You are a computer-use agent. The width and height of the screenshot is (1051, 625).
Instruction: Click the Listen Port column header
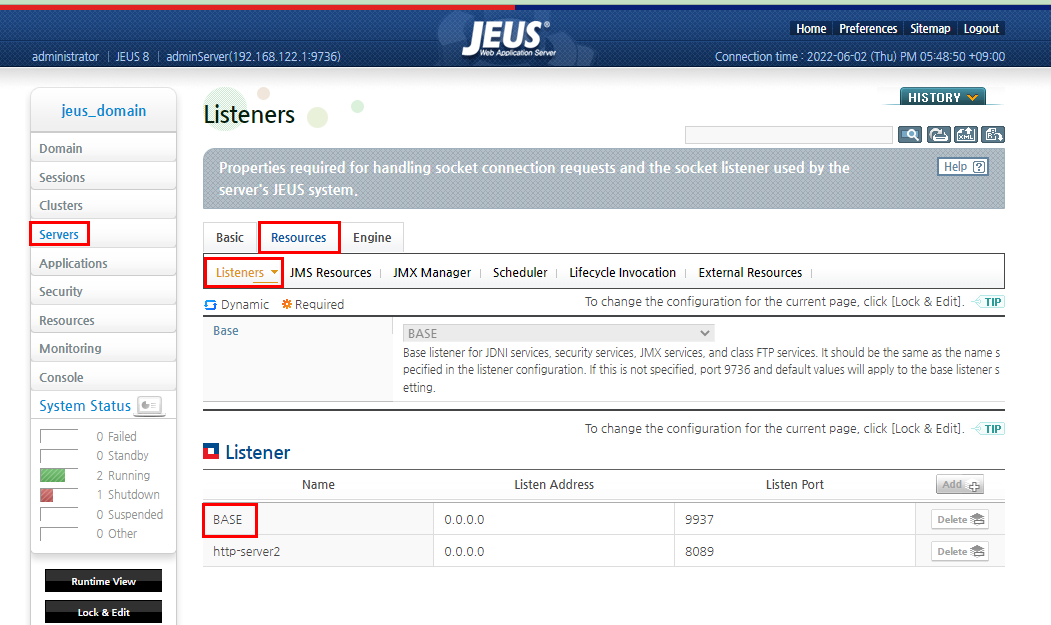(x=795, y=484)
